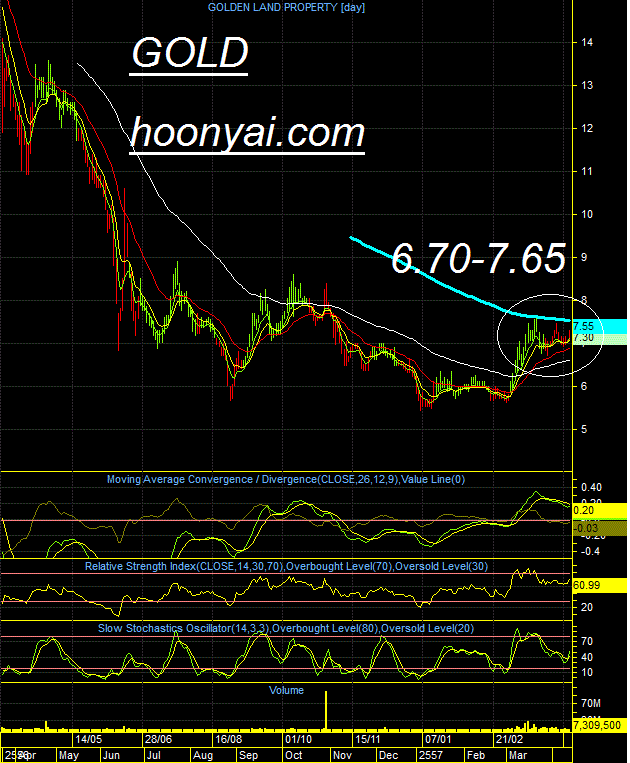This screenshot has width=630, height=763.
Task: Select the 20 label on the RSI axis
Action: [x=587, y=607]
